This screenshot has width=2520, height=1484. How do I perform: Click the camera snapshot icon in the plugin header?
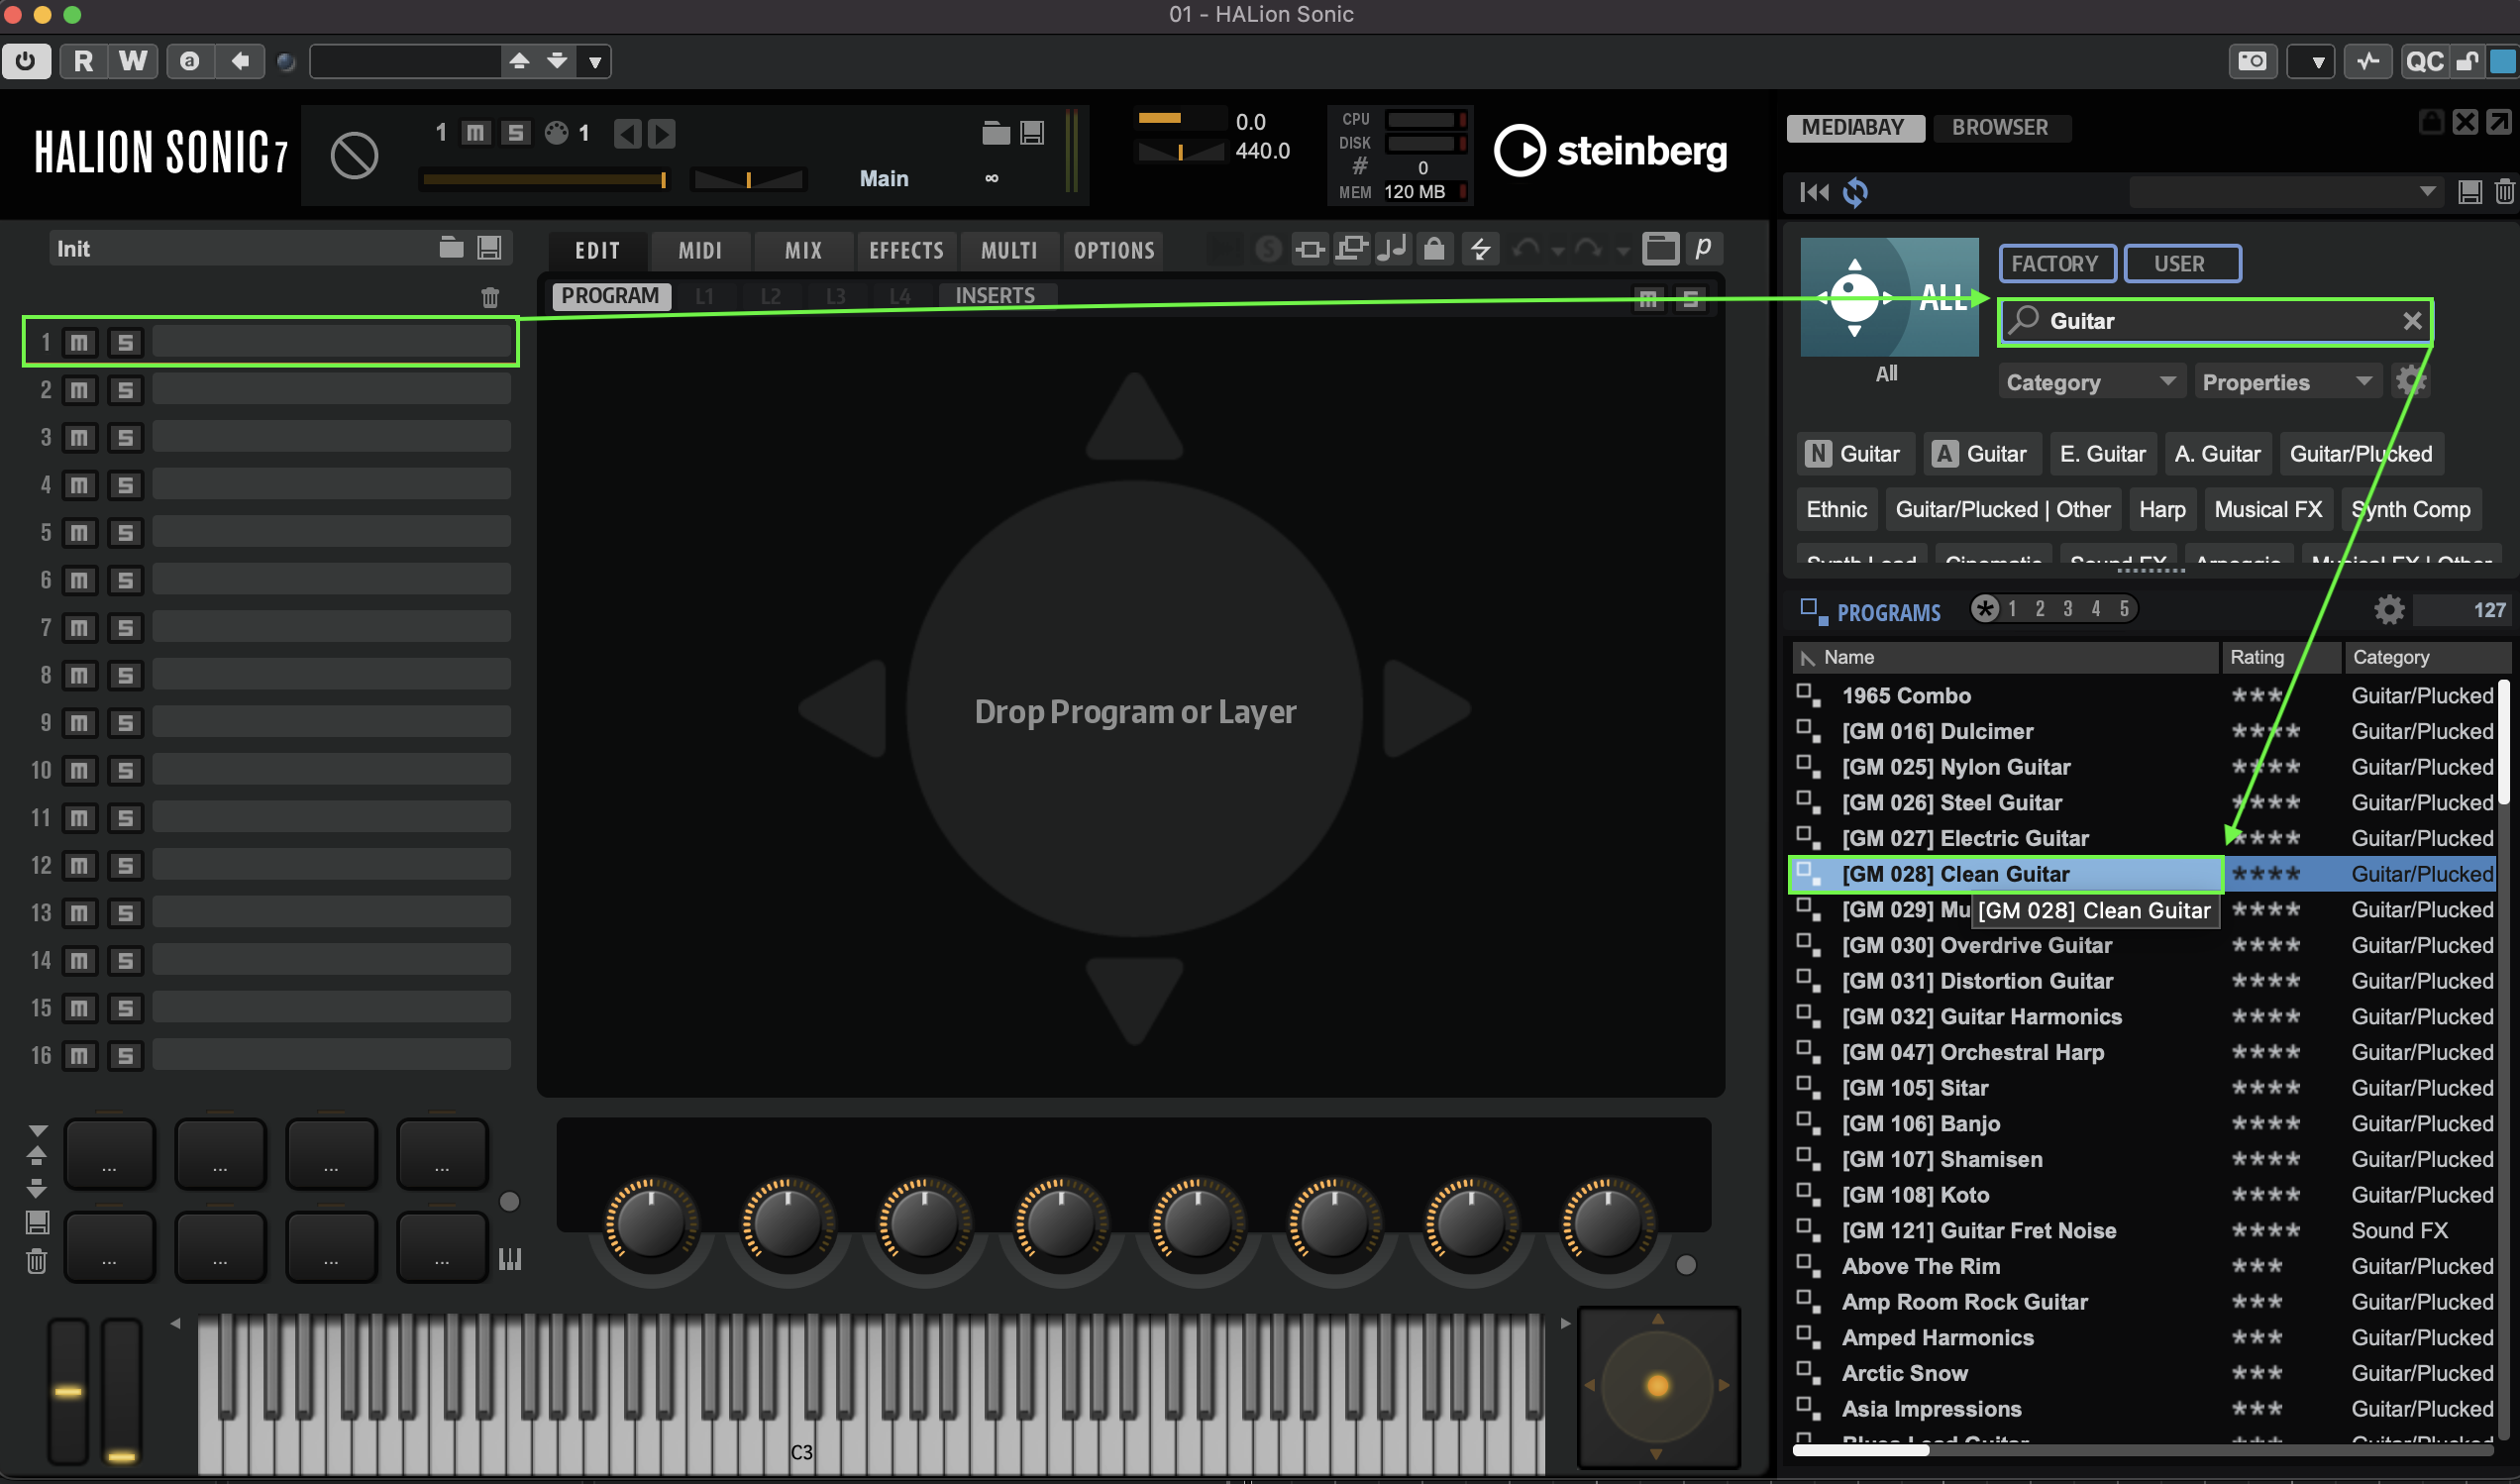[2252, 61]
